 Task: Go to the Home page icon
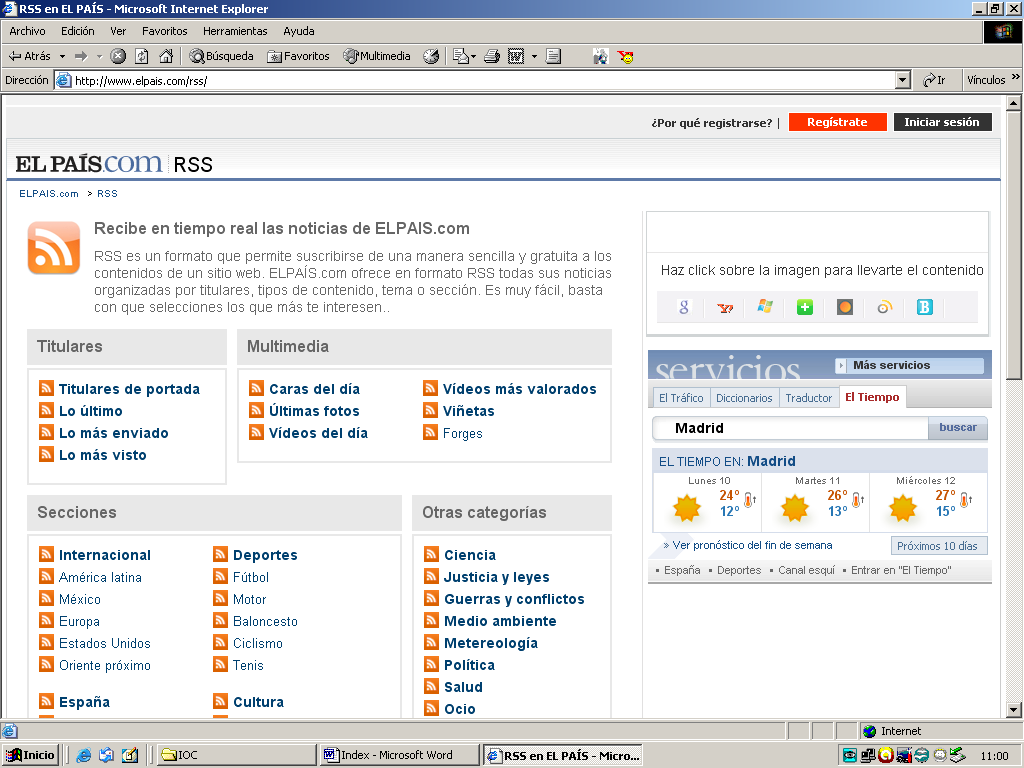[x=166, y=57]
